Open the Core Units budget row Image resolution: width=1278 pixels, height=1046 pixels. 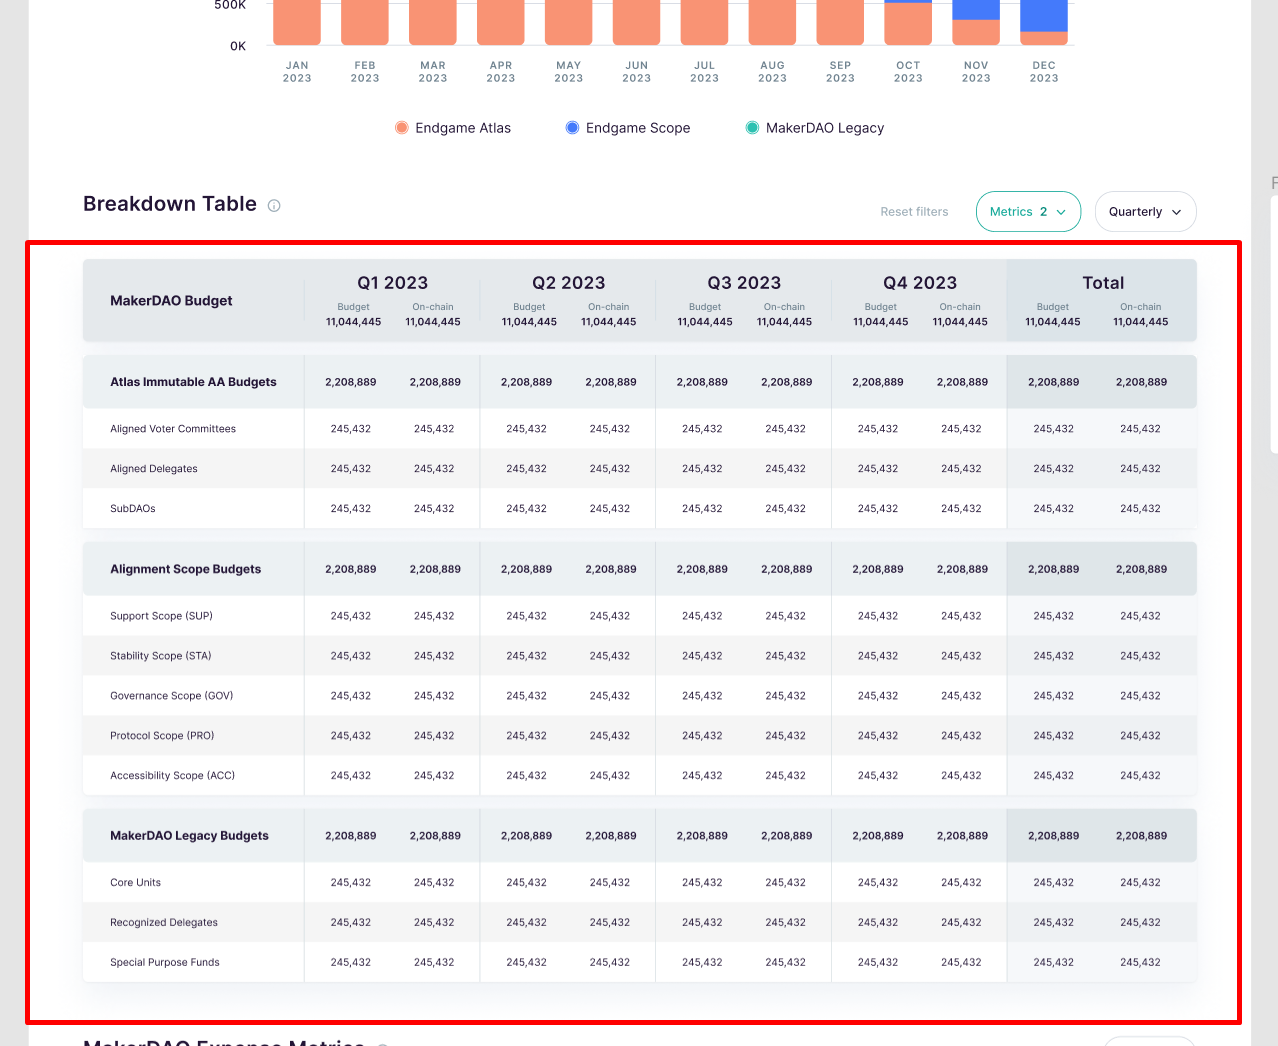135,883
